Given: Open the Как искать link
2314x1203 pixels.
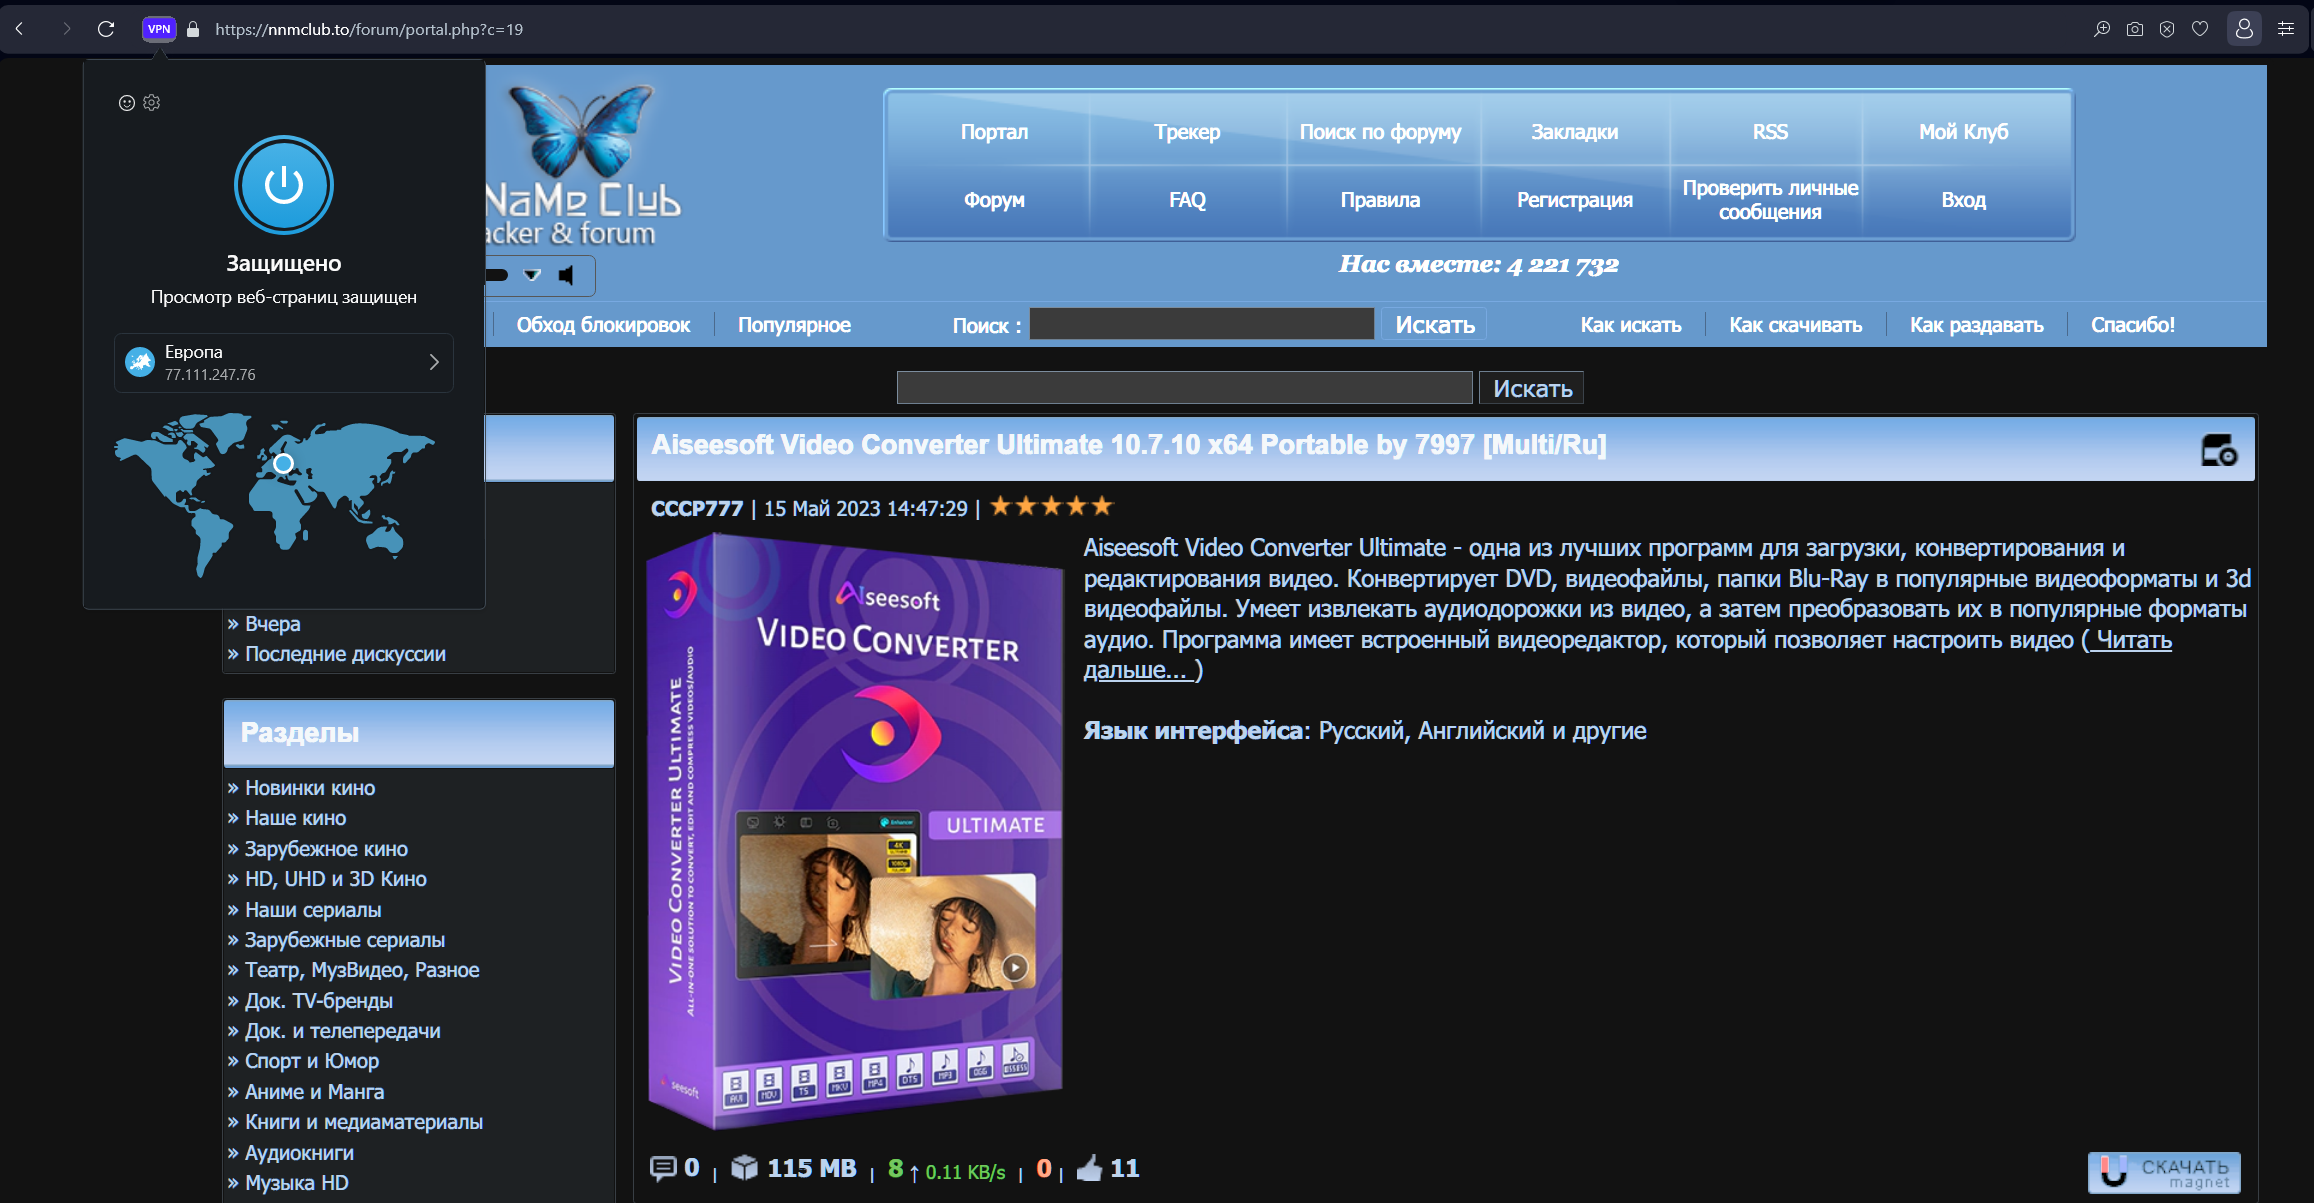Looking at the screenshot, I should tap(1630, 325).
